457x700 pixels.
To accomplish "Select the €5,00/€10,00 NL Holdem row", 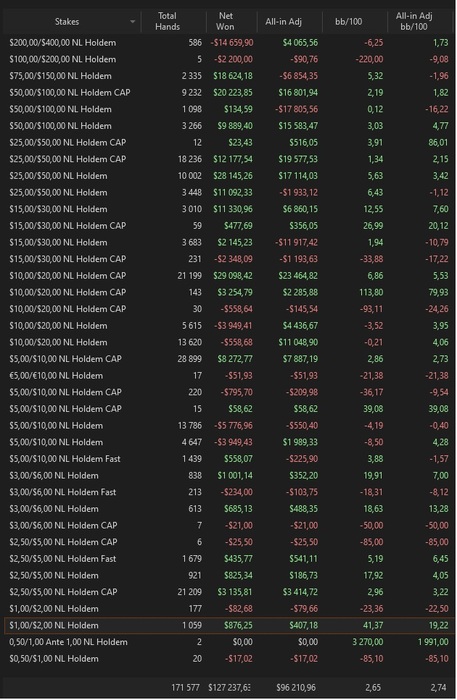I will 228,376.
